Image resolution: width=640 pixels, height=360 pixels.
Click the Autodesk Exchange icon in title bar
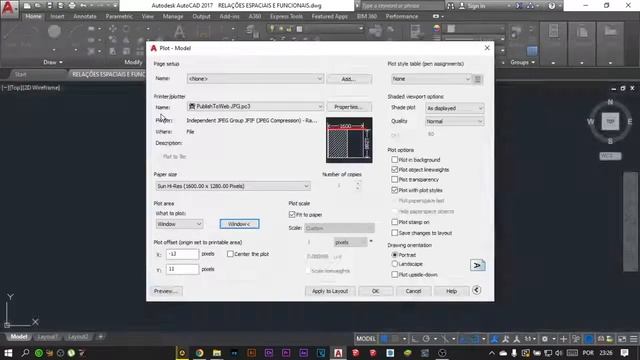coord(519,6)
